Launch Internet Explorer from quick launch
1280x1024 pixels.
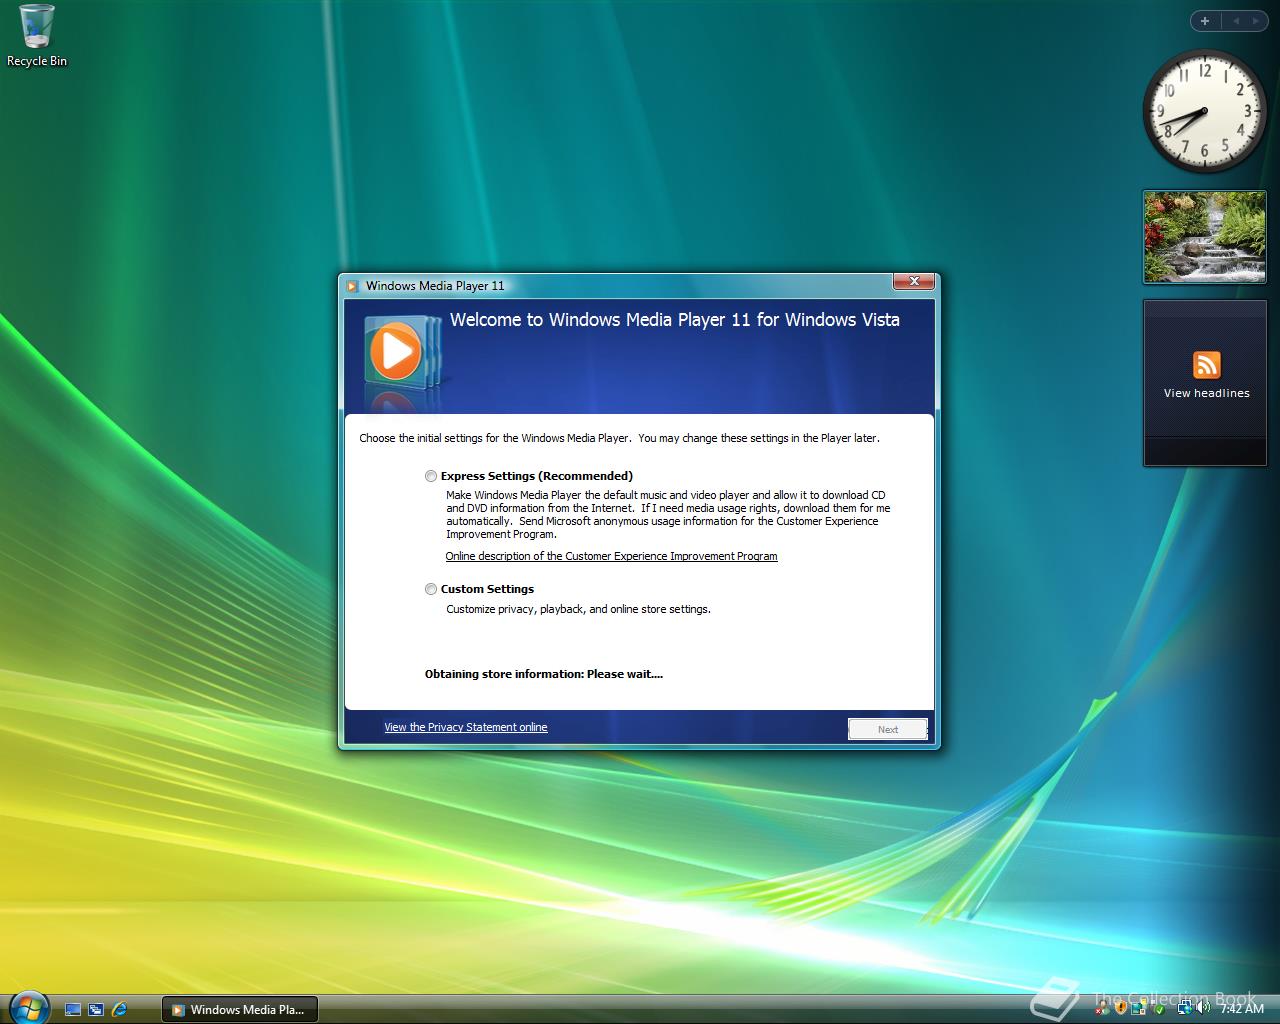[120, 1010]
